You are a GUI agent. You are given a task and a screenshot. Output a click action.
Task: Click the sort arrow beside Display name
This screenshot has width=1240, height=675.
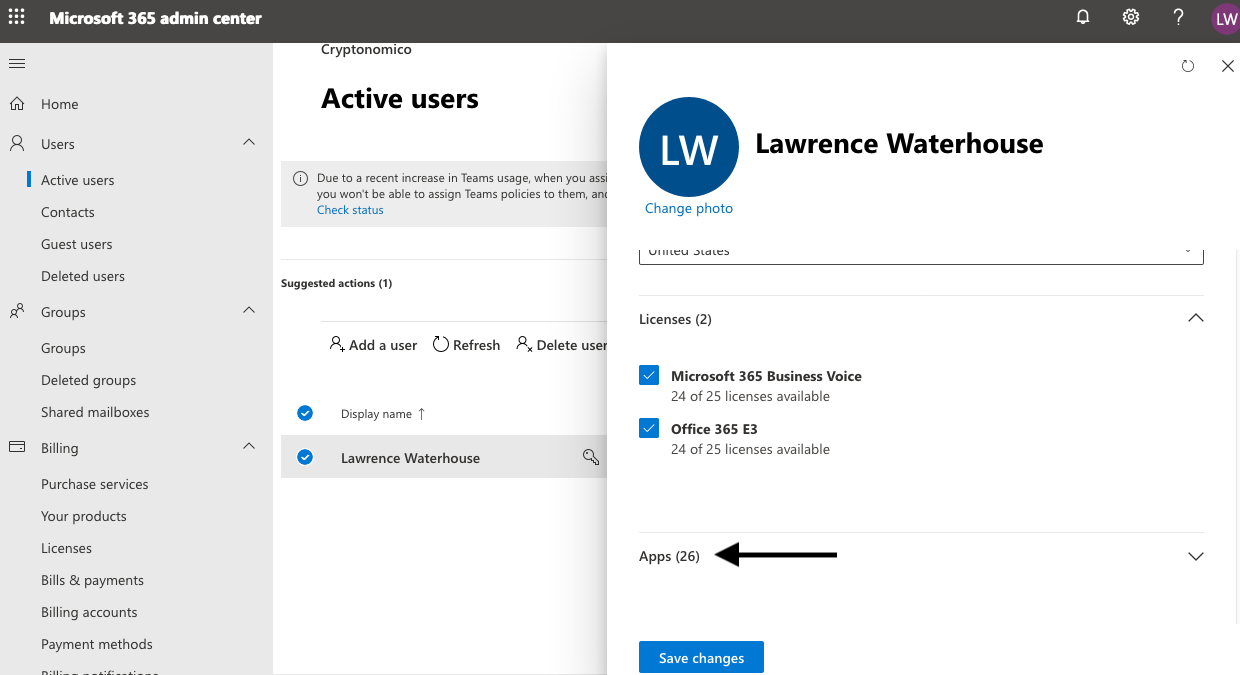click(x=421, y=414)
